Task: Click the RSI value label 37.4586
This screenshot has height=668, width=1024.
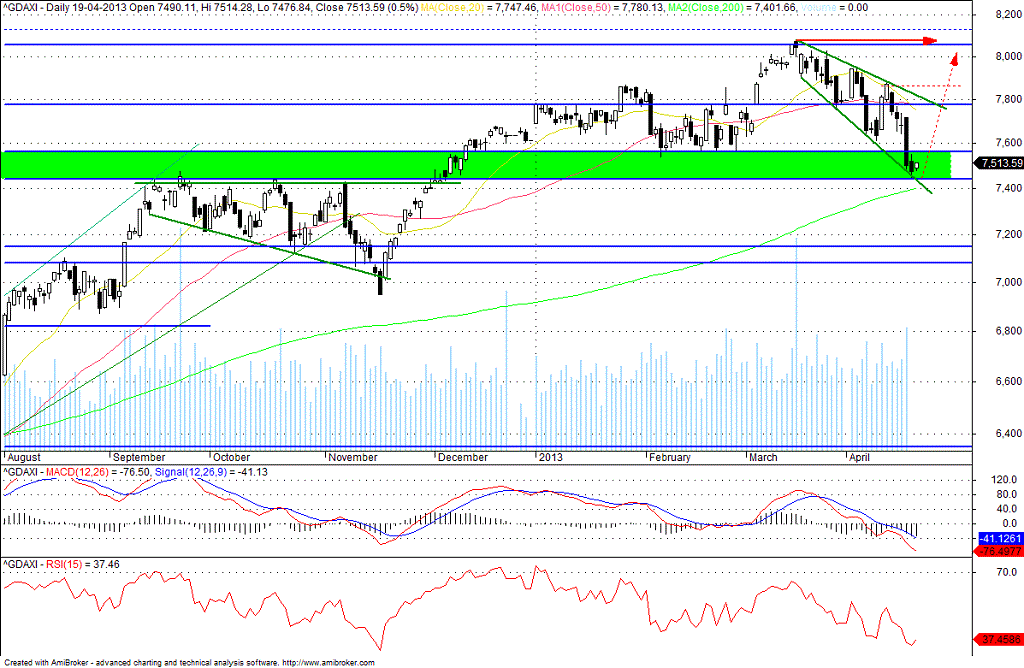Action: pyautogui.click(x=999, y=639)
